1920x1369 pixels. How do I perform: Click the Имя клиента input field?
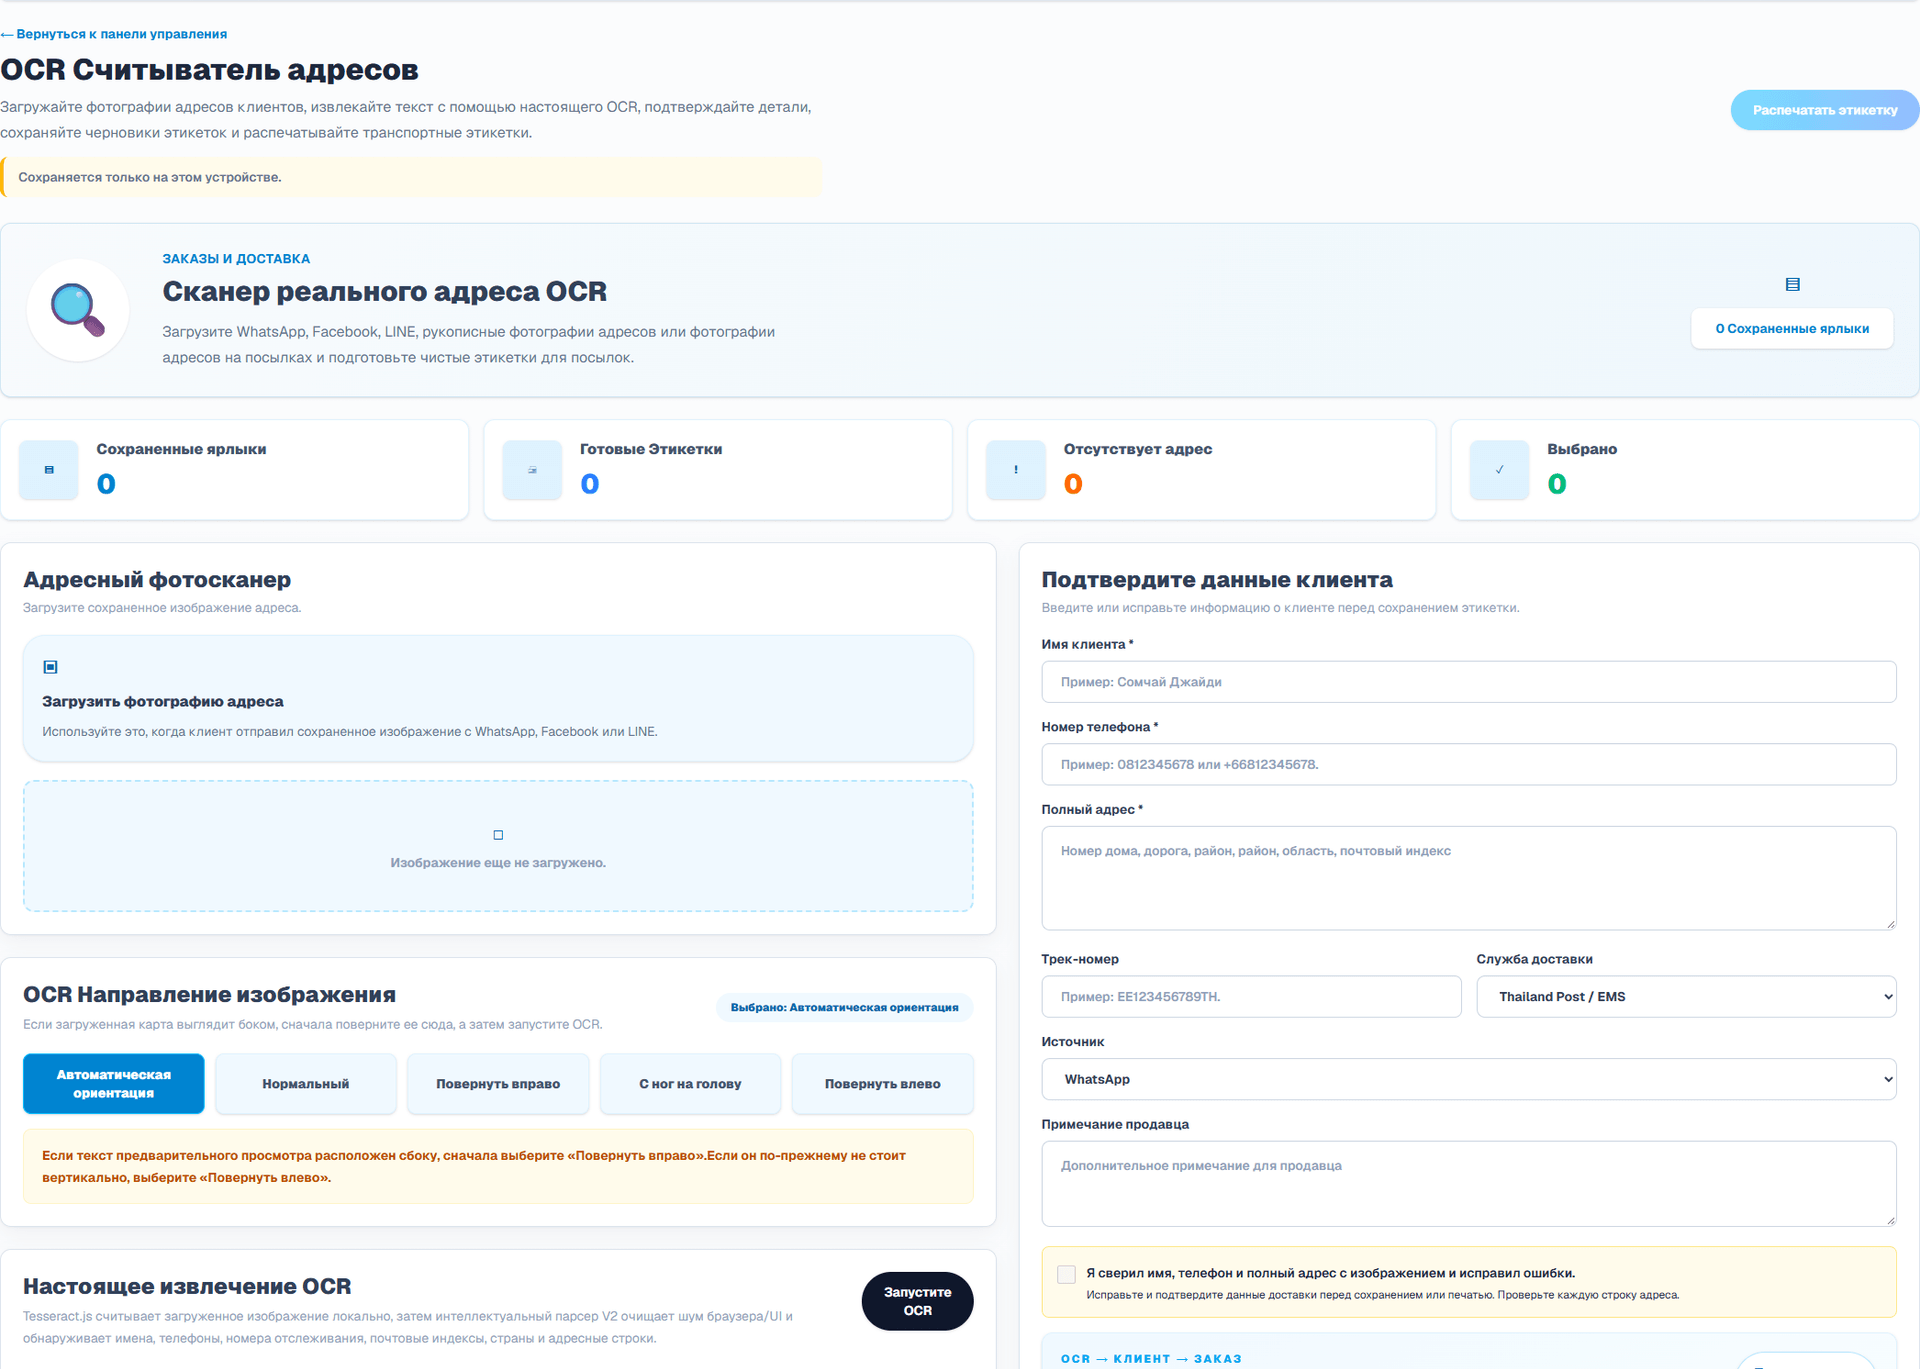1469,682
